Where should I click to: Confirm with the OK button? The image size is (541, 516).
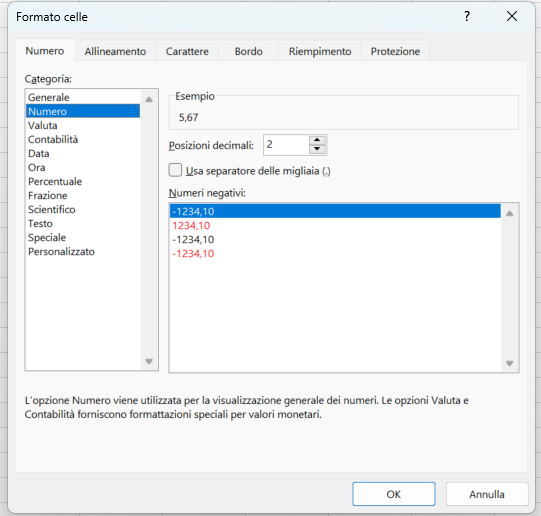pos(394,494)
